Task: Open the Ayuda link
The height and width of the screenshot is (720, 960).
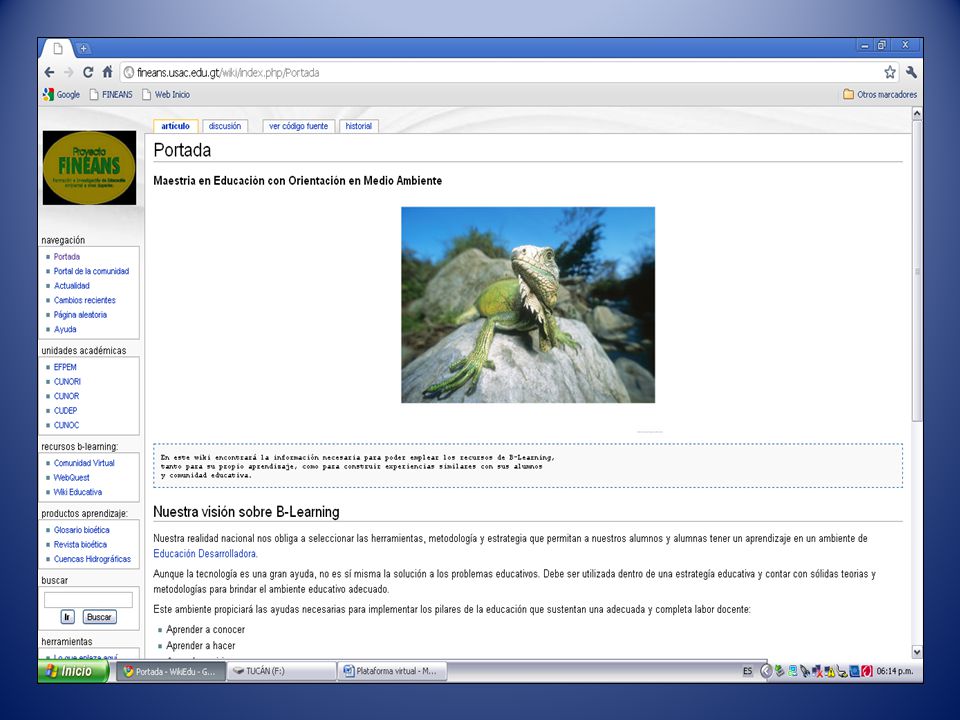Action: point(65,329)
